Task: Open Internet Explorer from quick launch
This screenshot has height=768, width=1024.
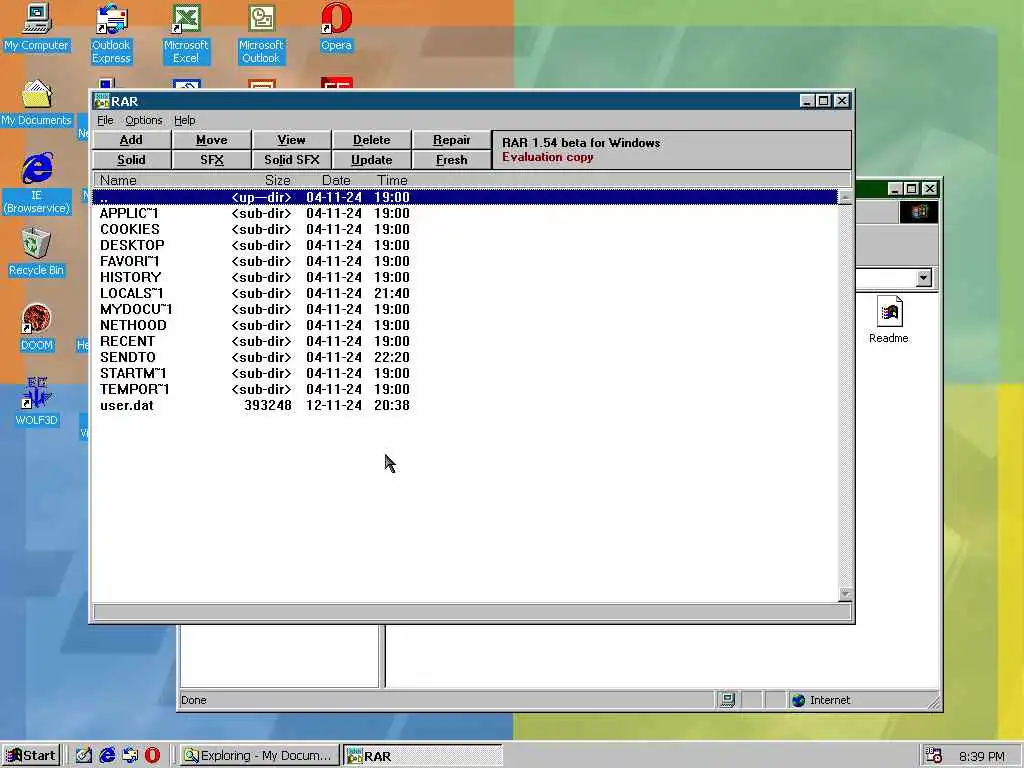Action: coord(107,756)
